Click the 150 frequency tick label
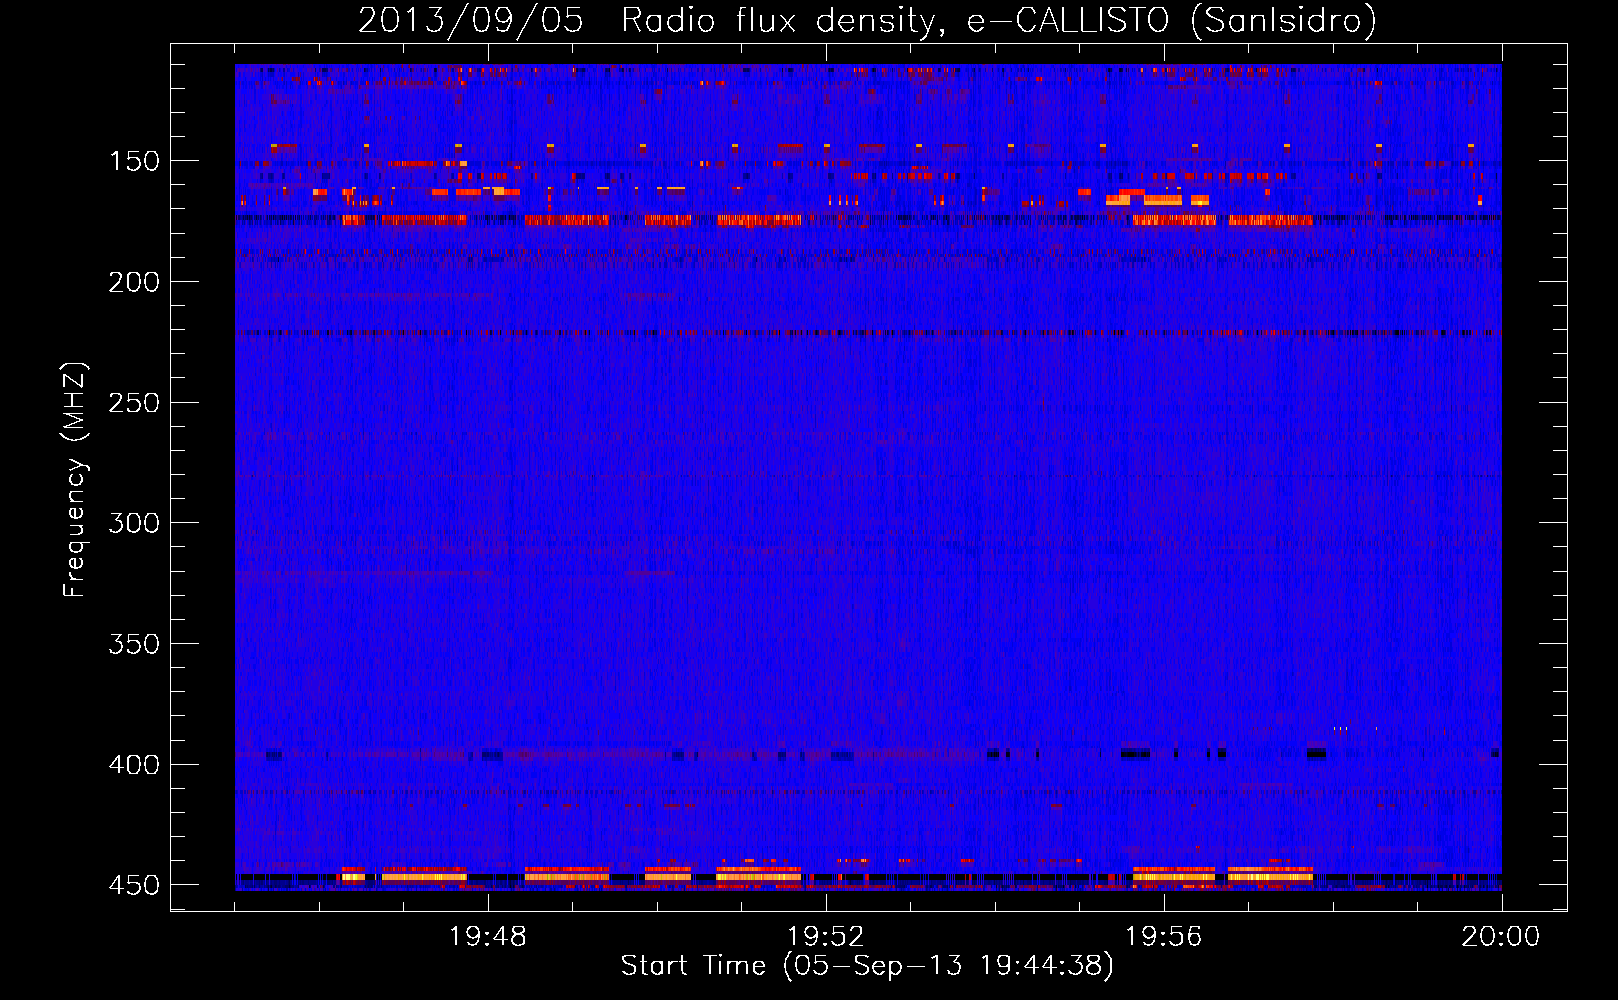 pos(134,161)
